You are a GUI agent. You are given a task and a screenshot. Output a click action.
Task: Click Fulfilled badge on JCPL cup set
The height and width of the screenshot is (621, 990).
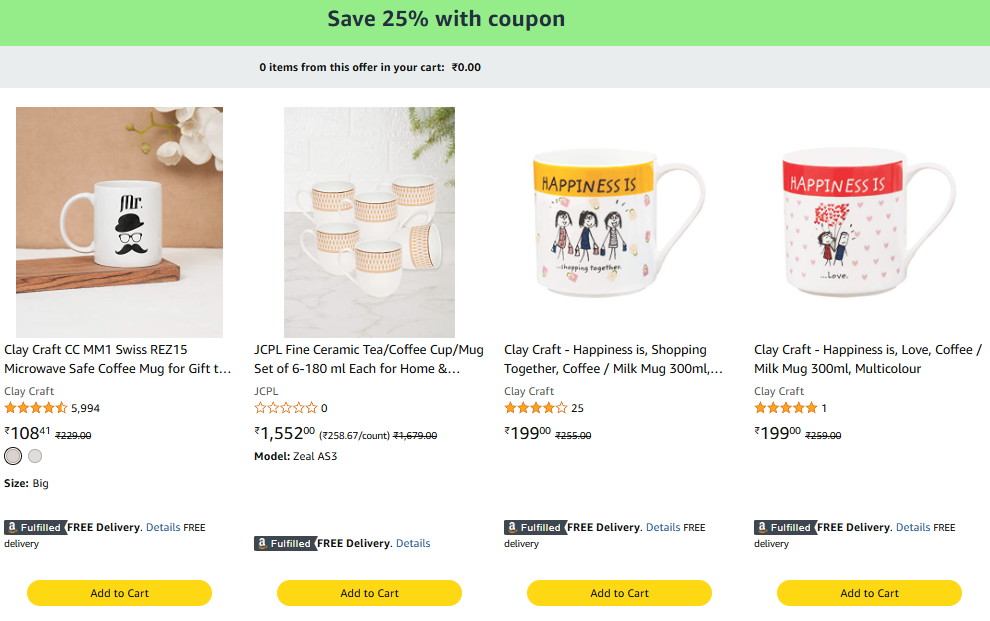pos(284,543)
